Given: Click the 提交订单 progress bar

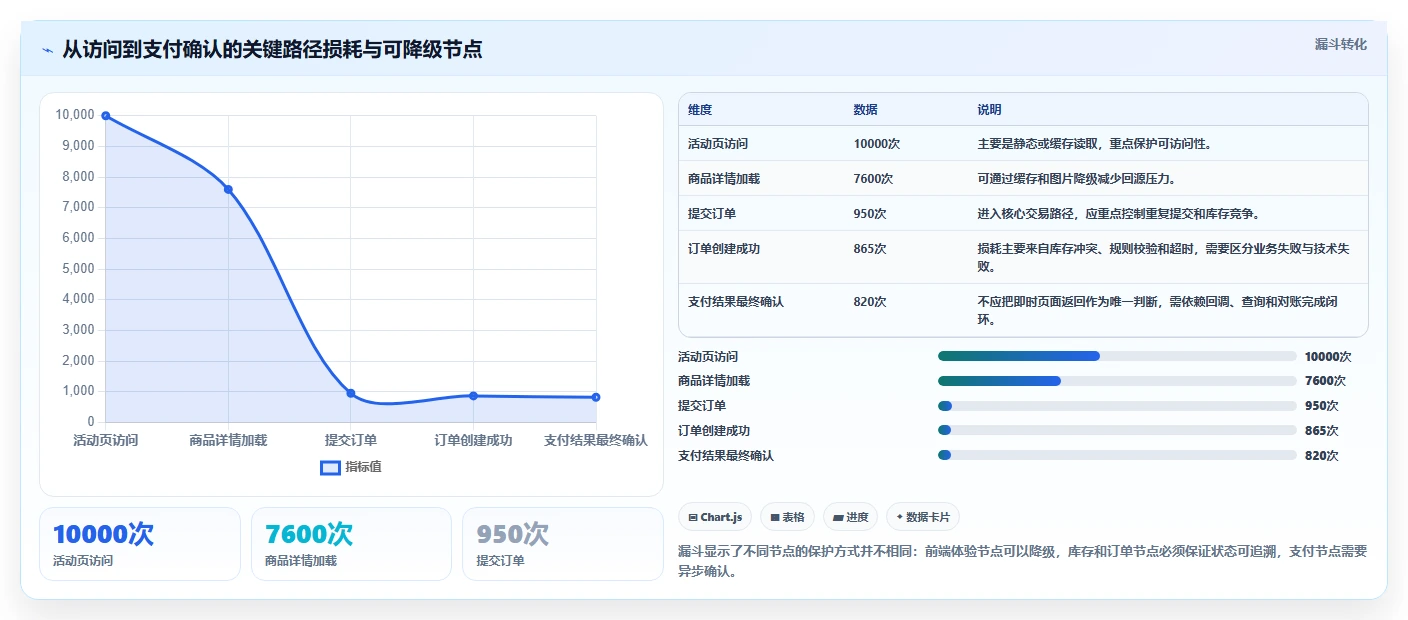Looking at the screenshot, I should click(x=1117, y=406).
